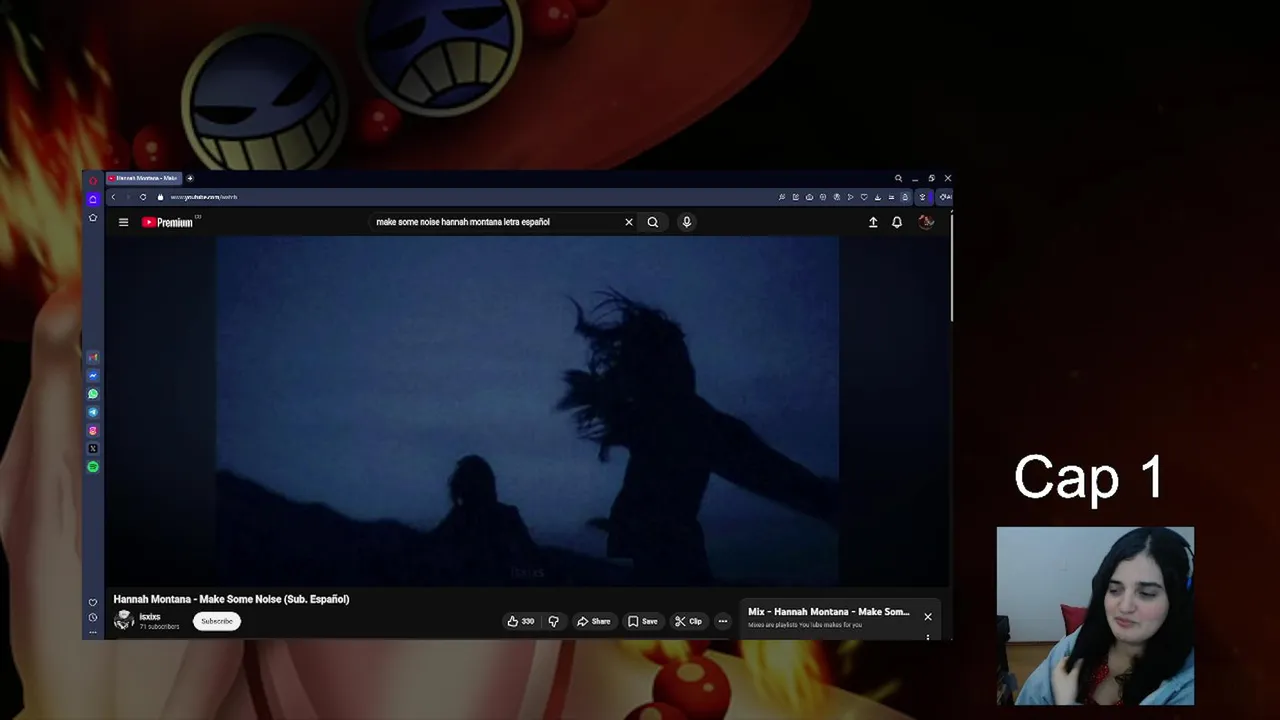The width and height of the screenshot is (1280, 720).
Task: Save the video to a playlist
Action: click(x=643, y=621)
